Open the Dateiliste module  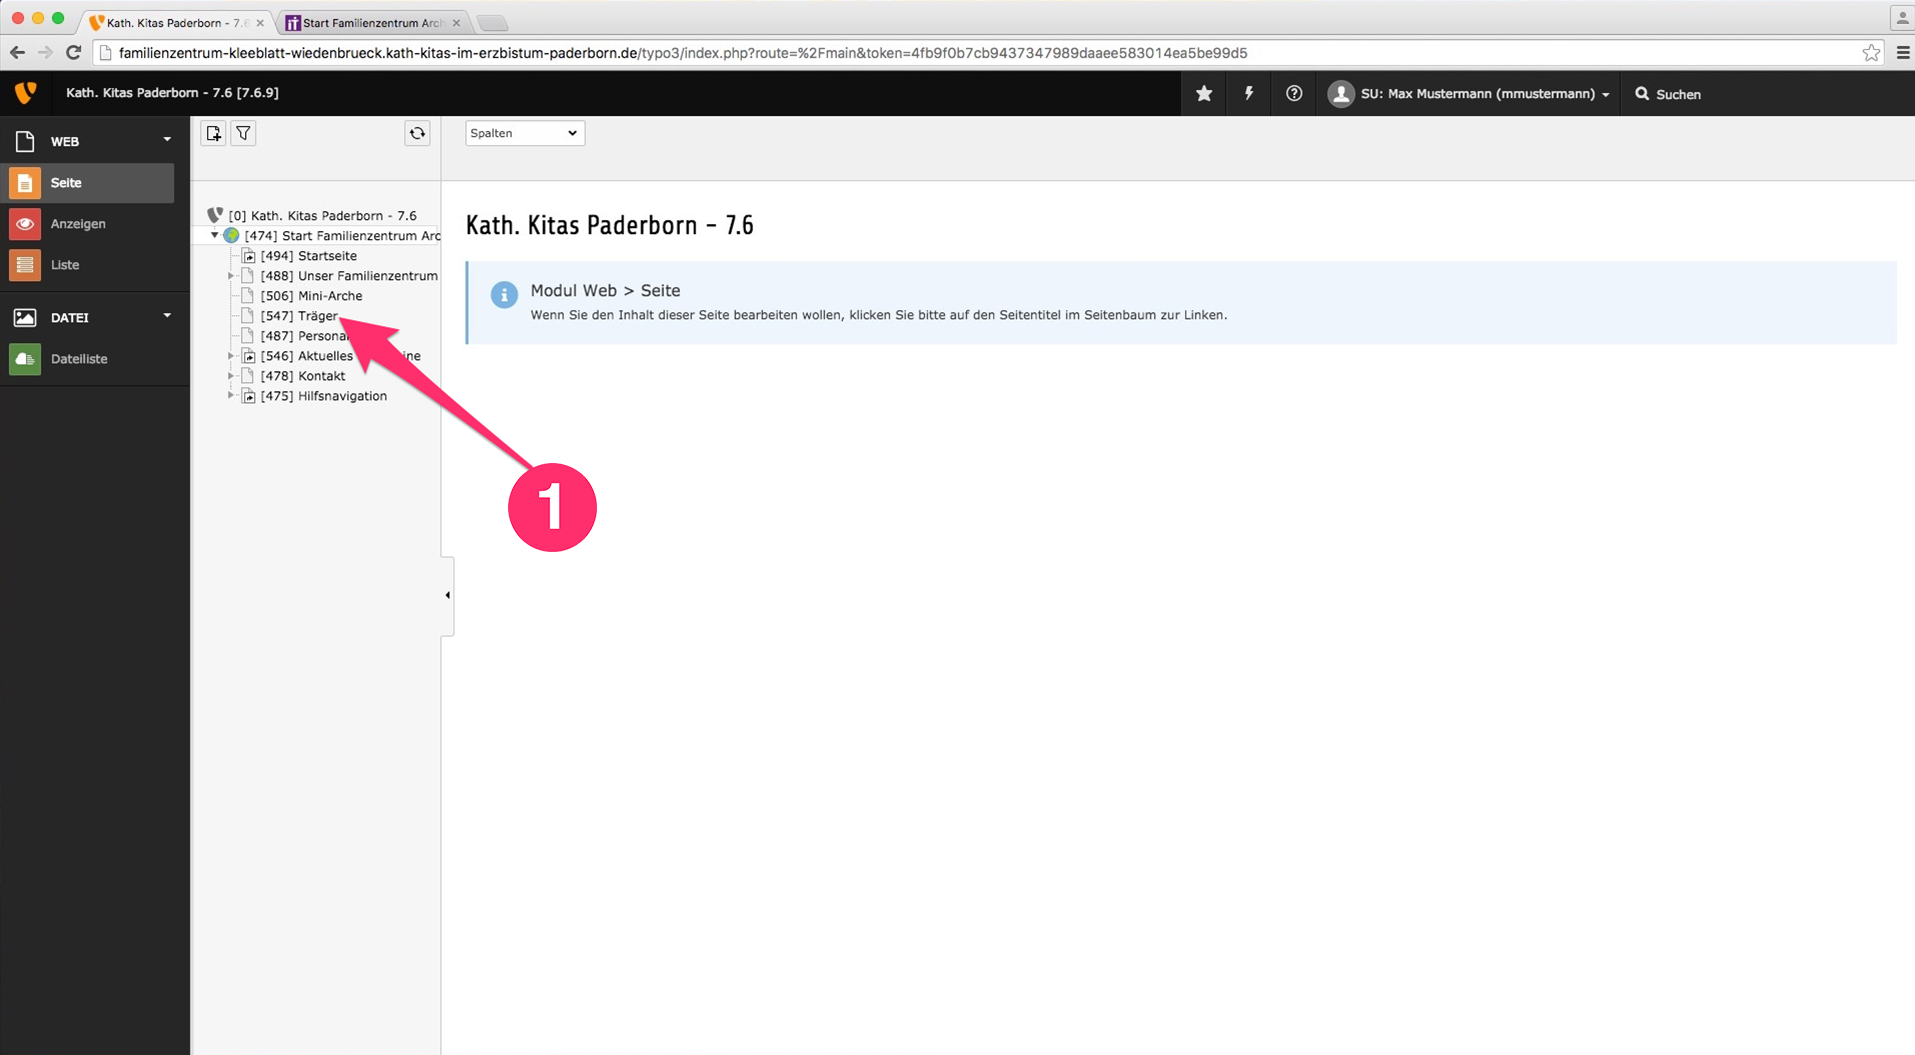coord(79,359)
